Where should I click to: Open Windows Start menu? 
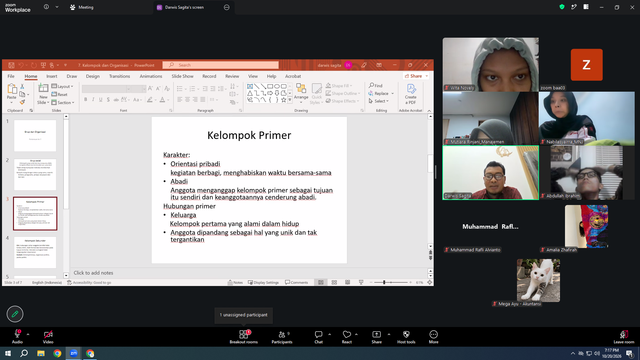(8, 353)
